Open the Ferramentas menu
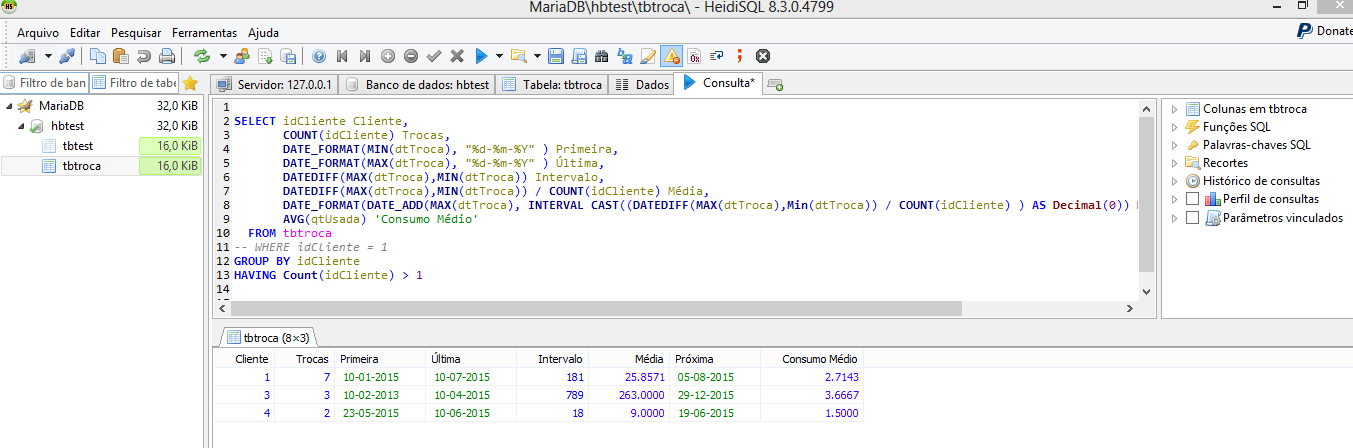This screenshot has width=1353, height=448. (x=204, y=33)
